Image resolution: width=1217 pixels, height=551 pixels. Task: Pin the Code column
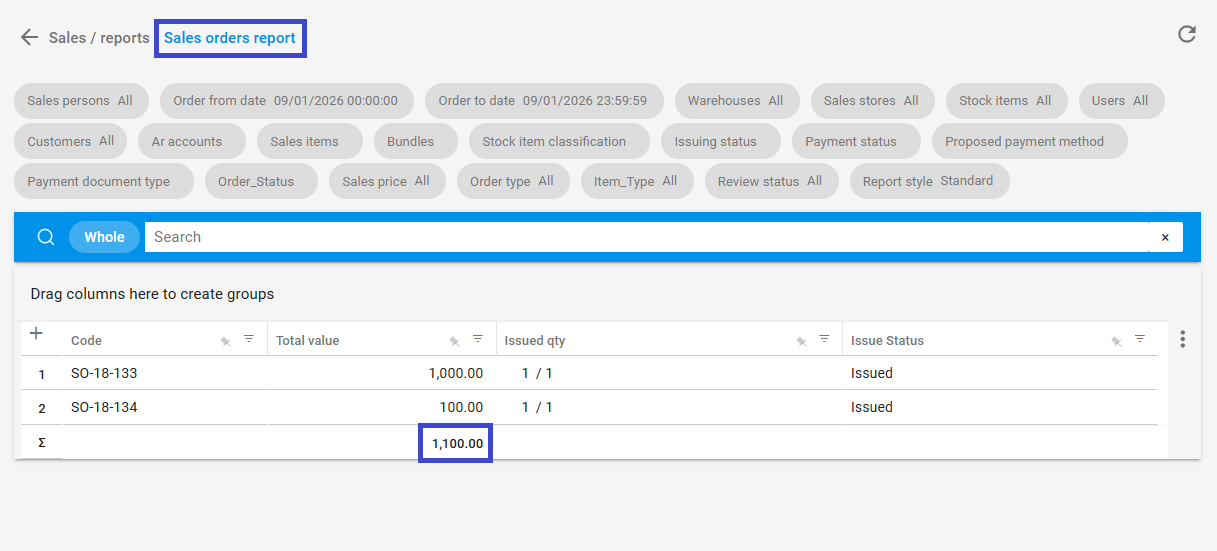tap(226, 341)
